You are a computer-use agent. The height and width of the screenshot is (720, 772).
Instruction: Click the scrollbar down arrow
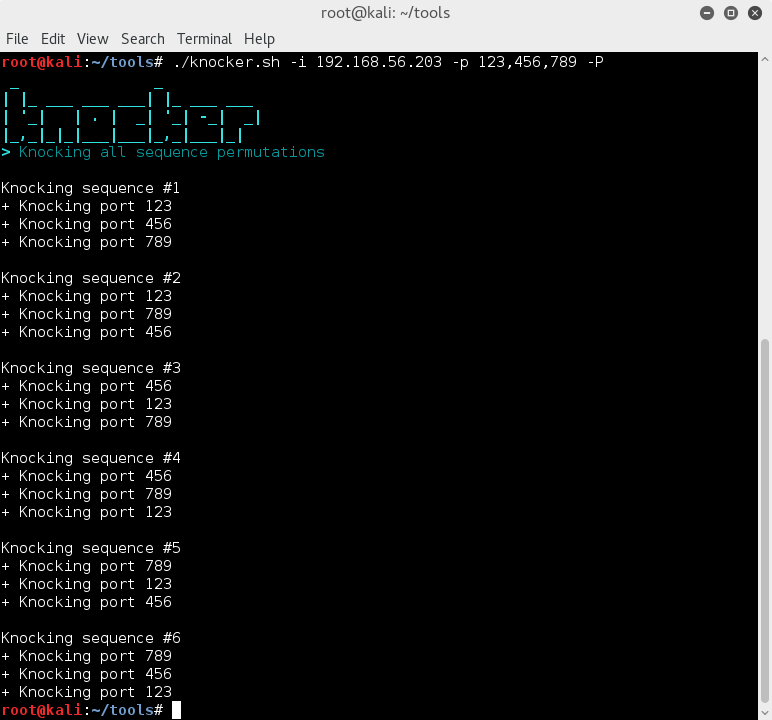(x=765, y=713)
